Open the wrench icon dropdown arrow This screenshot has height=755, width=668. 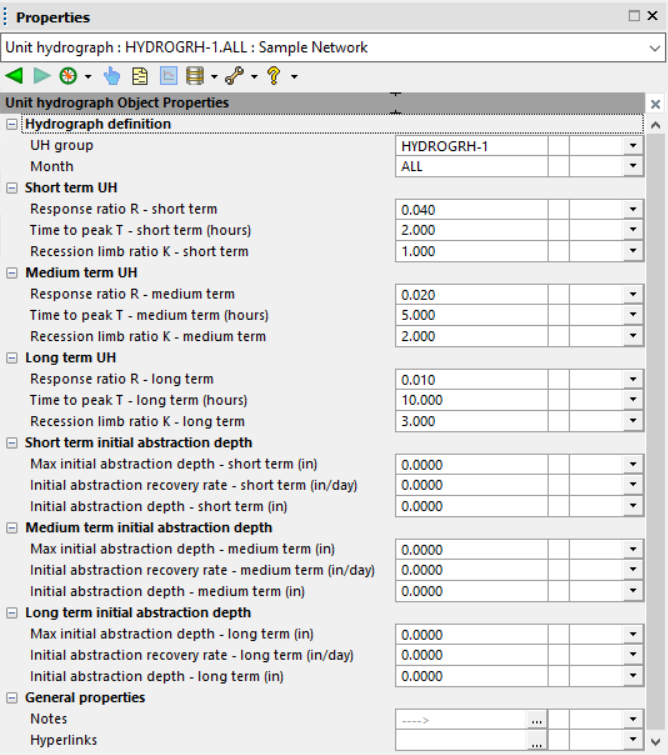click(x=254, y=77)
